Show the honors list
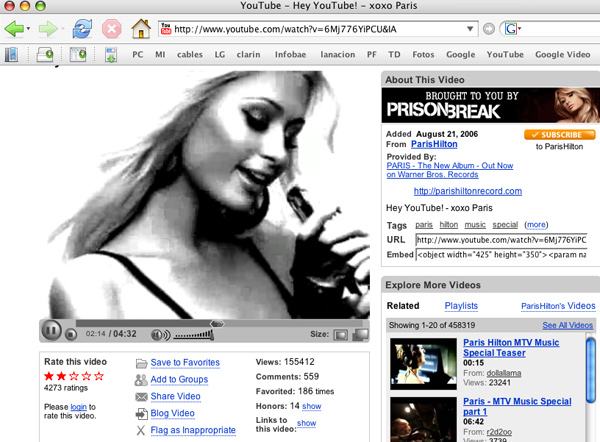The height and width of the screenshot is (442, 600). 311,407
